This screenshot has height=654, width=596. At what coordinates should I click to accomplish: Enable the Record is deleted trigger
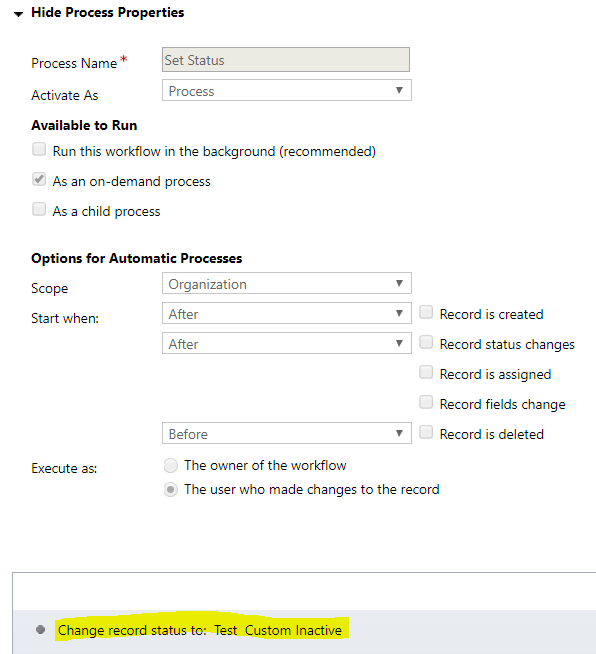426,433
